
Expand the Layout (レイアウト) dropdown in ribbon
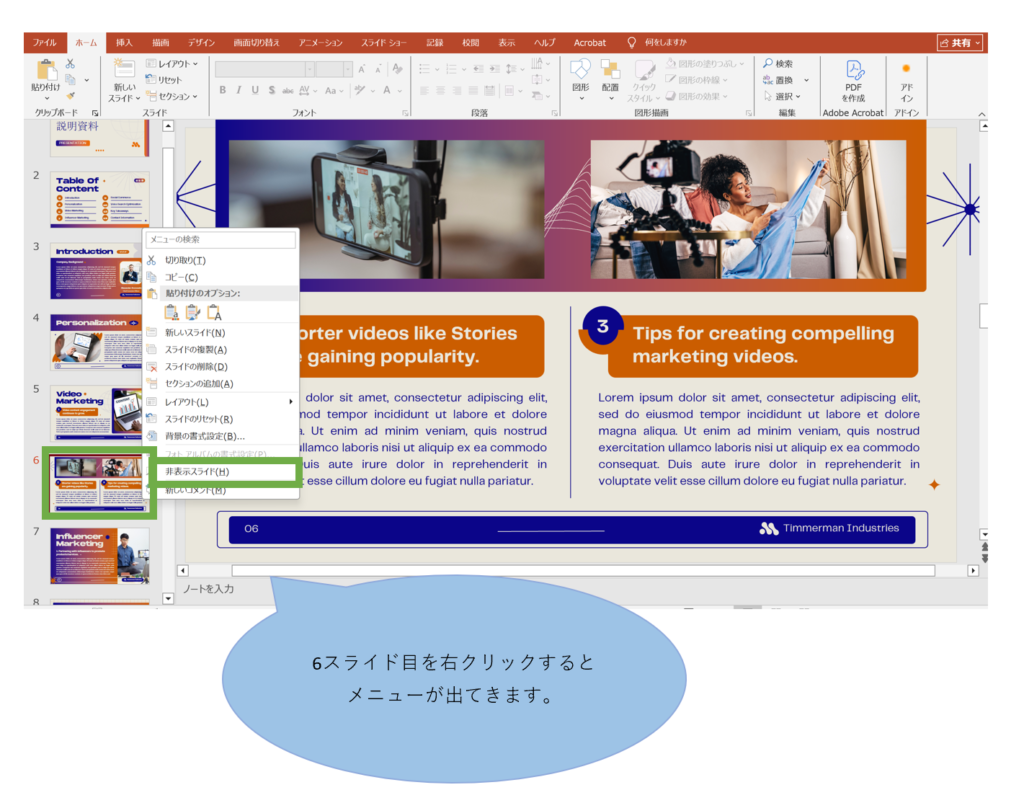click(x=172, y=64)
